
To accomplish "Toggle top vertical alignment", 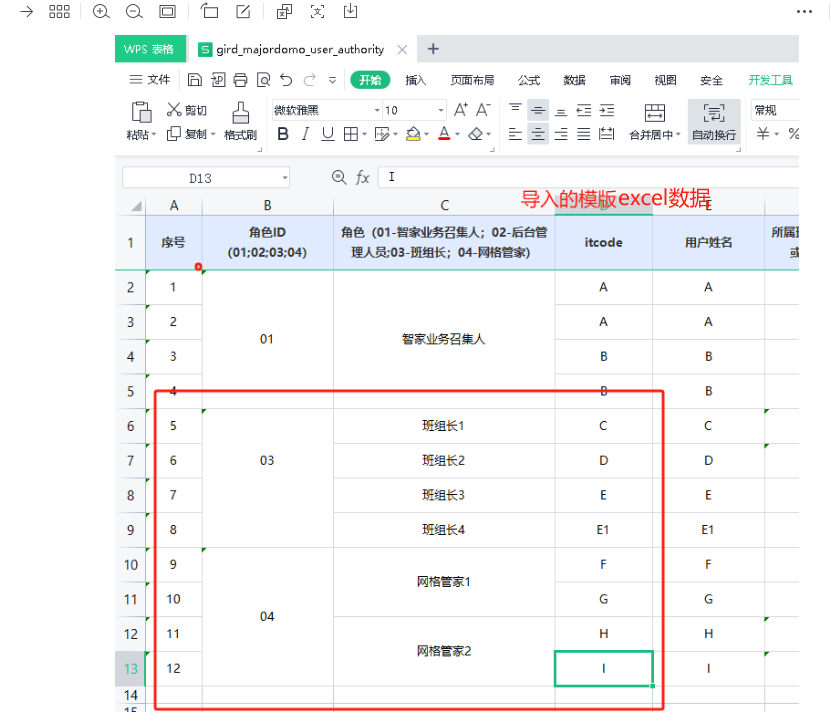I will tap(515, 109).
